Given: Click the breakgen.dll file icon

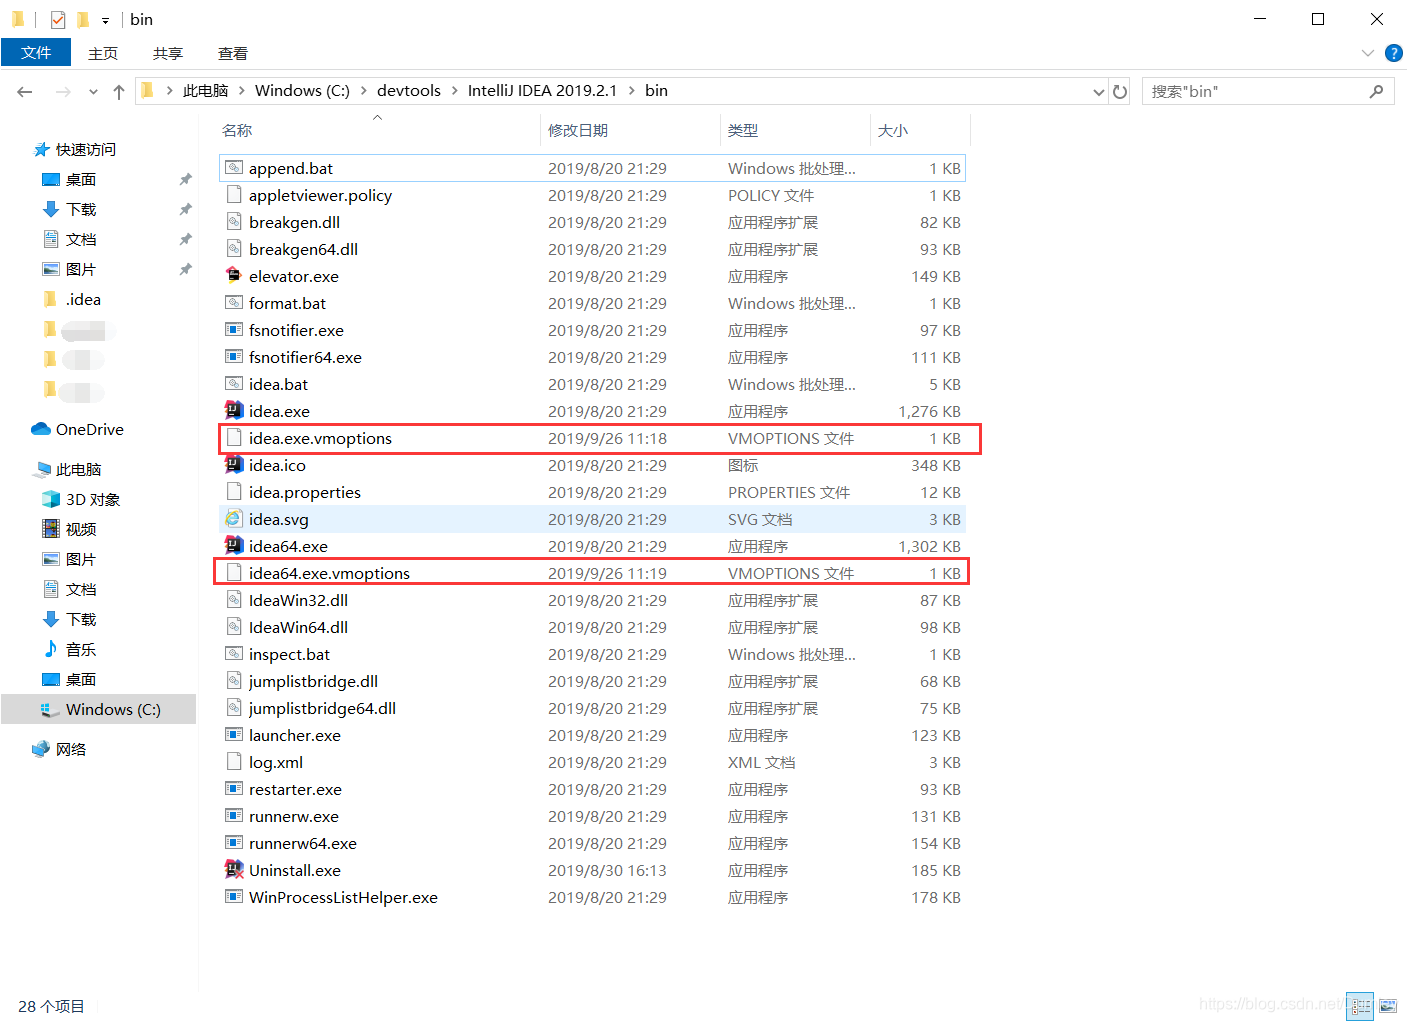Looking at the screenshot, I should (x=234, y=222).
